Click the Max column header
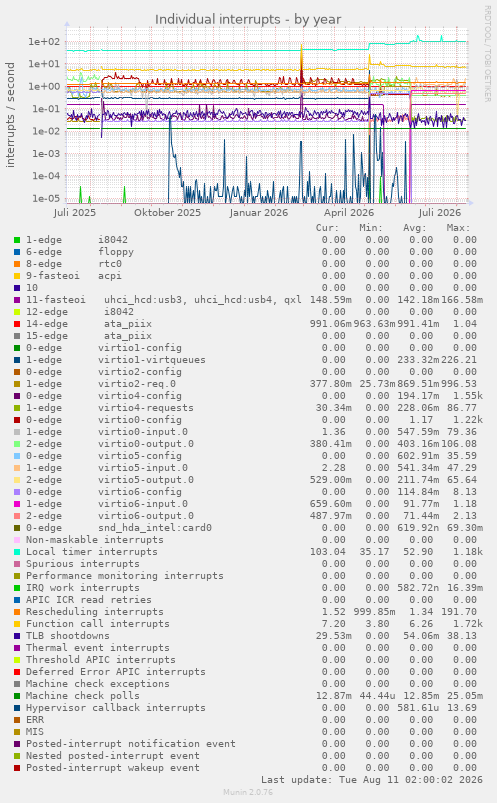The height and width of the screenshot is (803, 497). pos(458,228)
